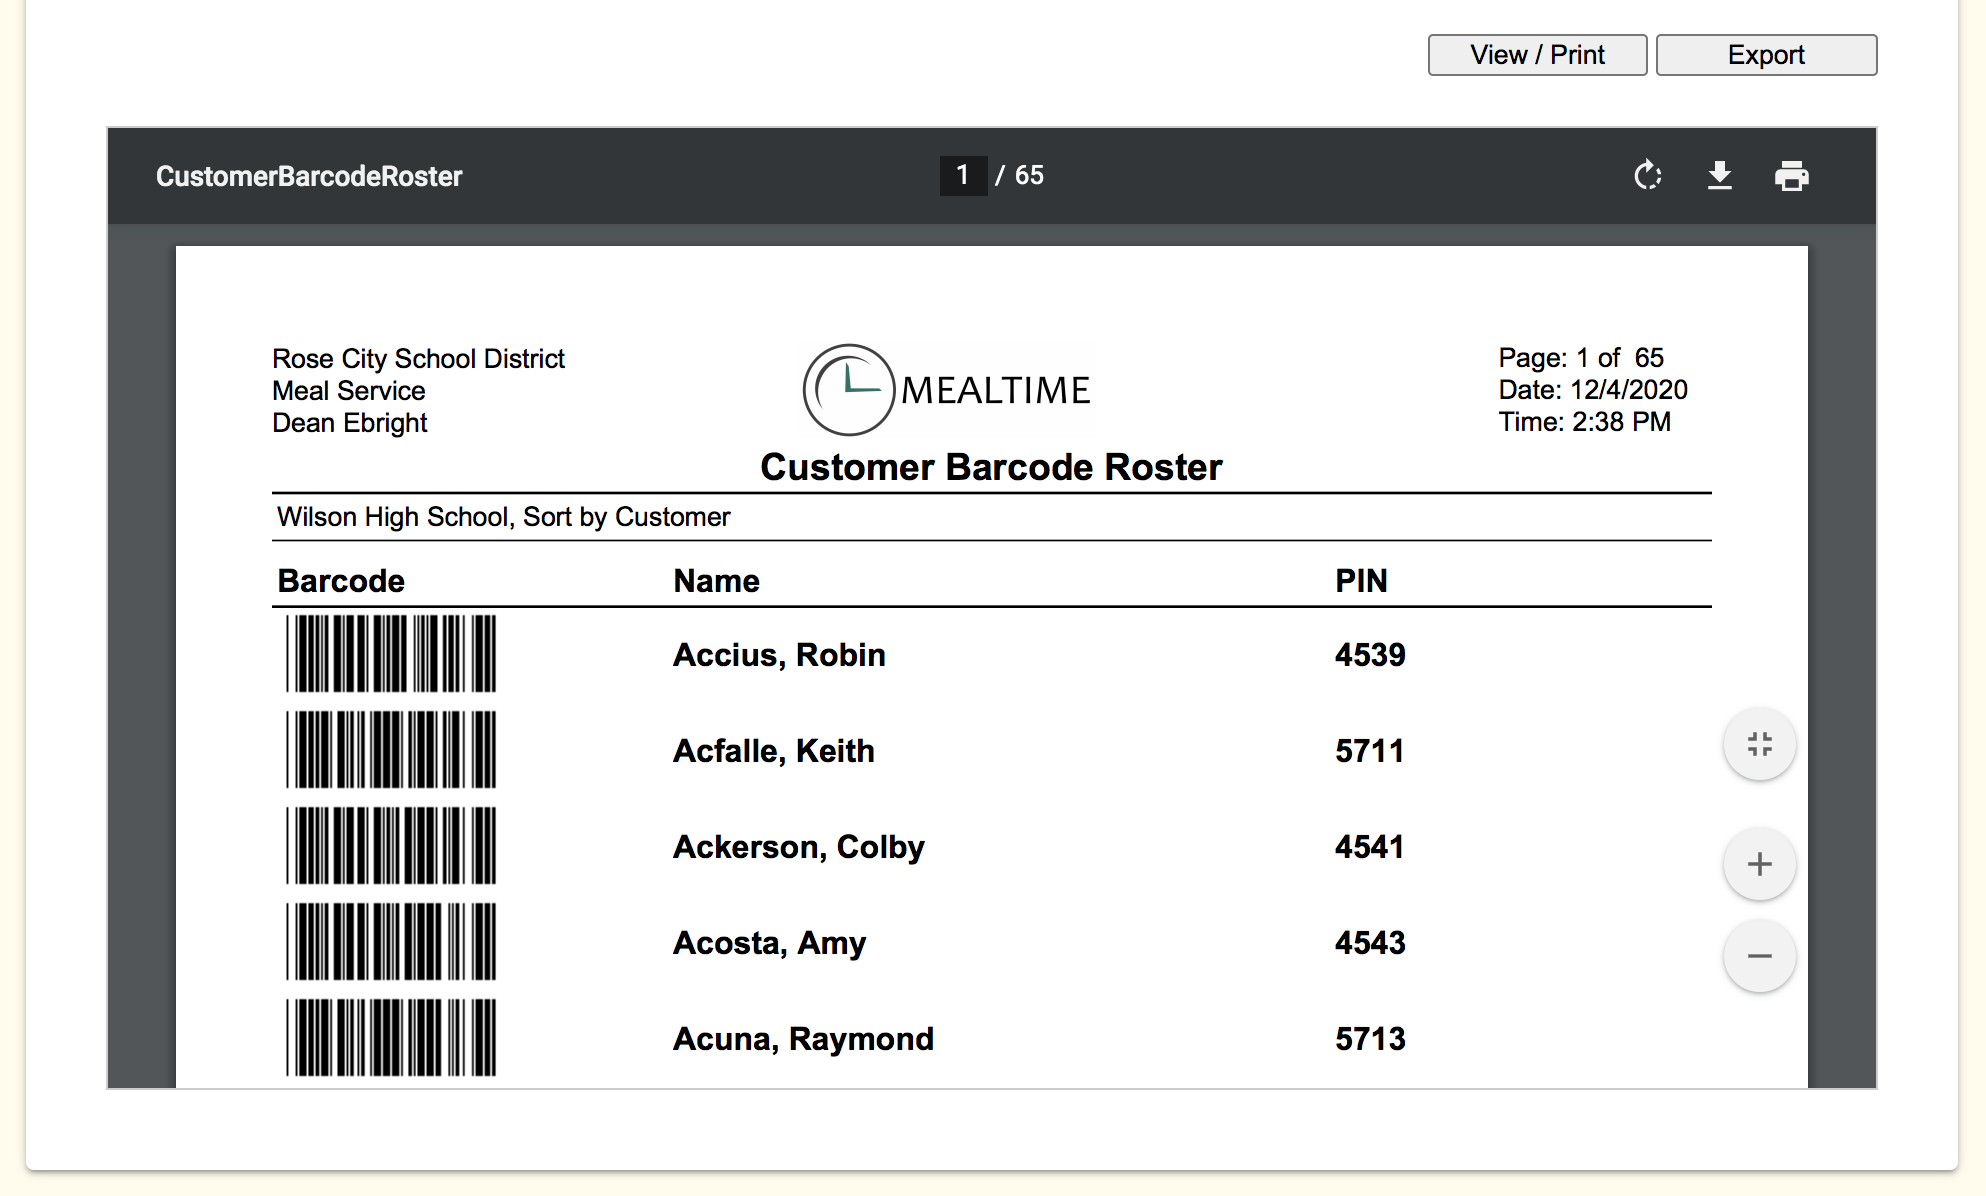Zoom in with the plus button
The width and height of the screenshot is (1986, 1196).
pos(1759,864)
